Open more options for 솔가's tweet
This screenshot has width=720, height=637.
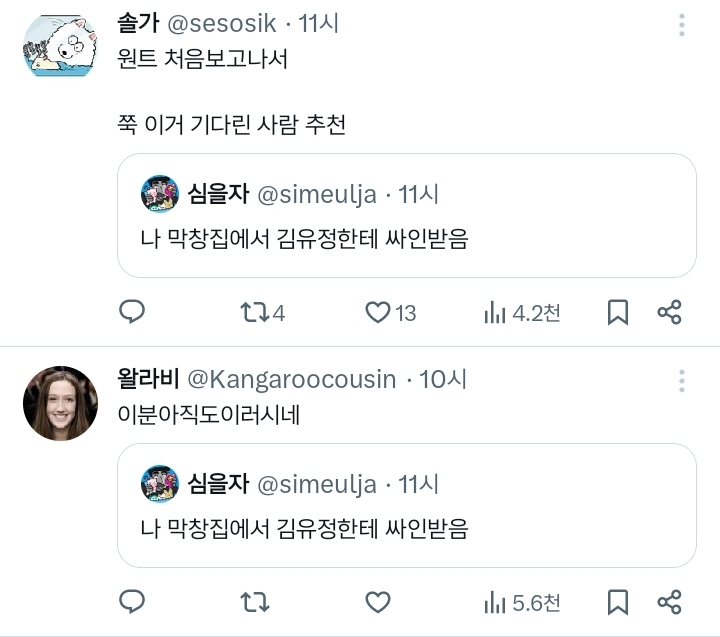pyautogui.click(x=682, y=26)
